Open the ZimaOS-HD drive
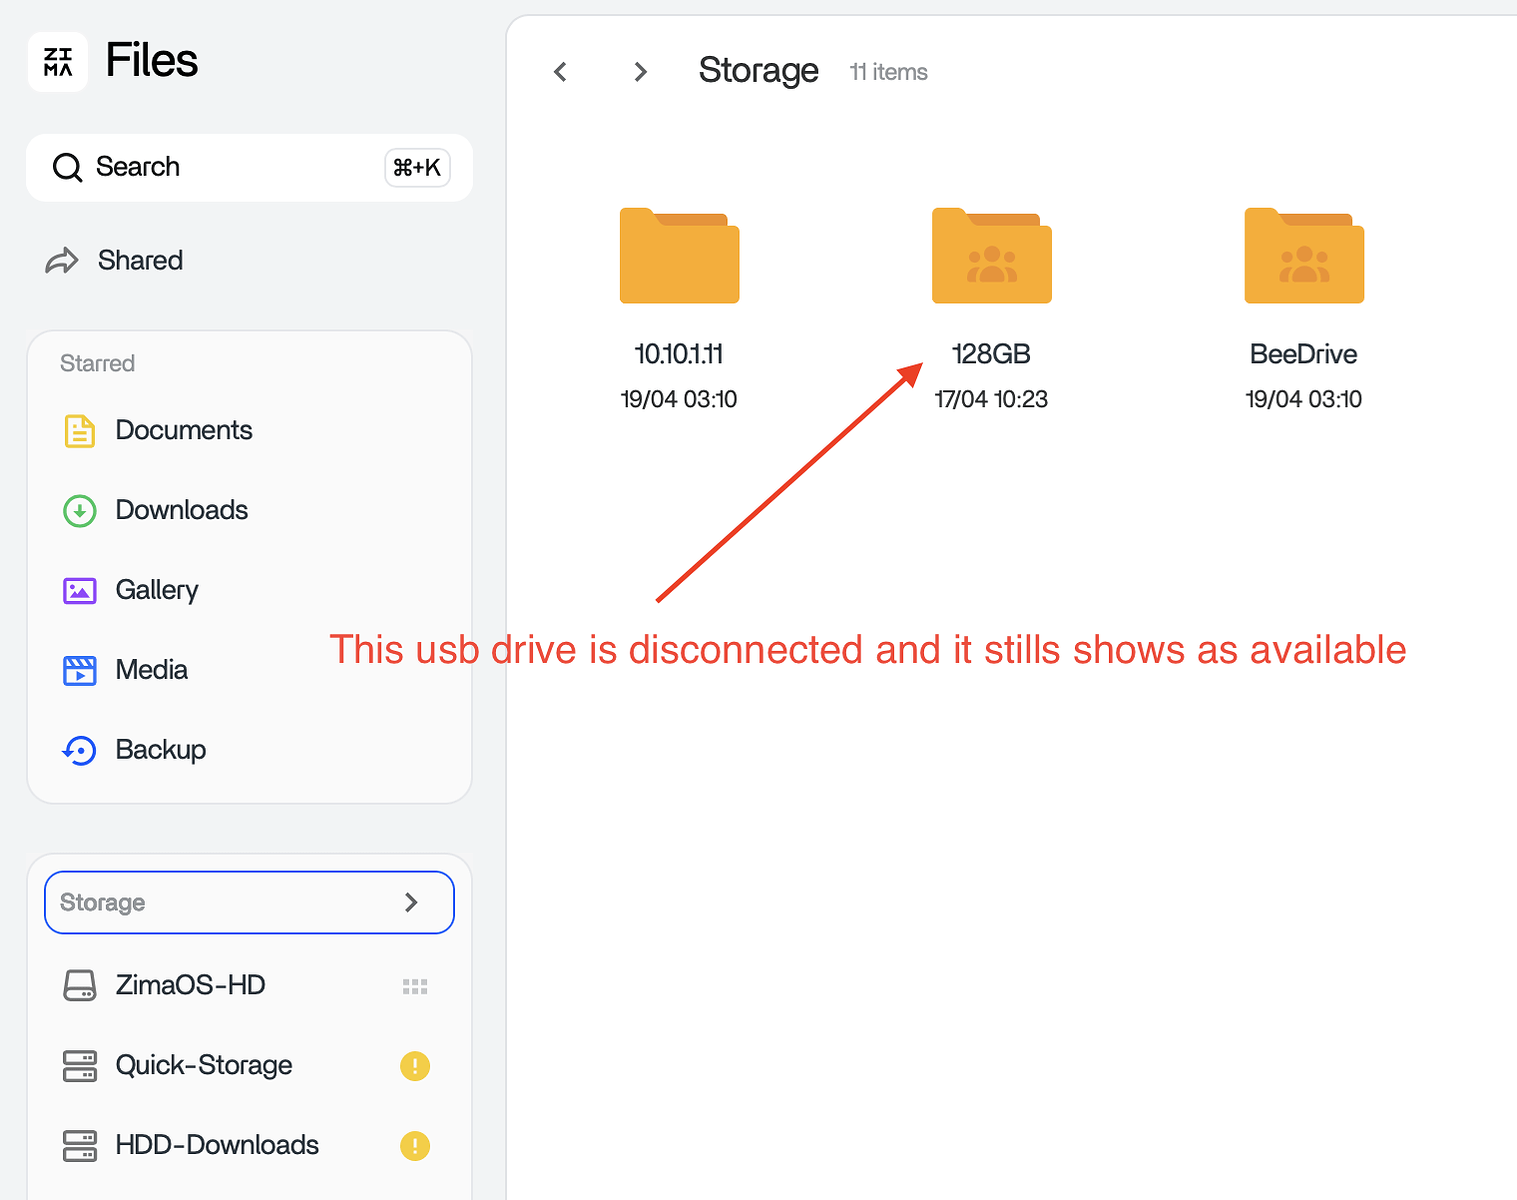Image resolution: width=1517 pixels, height=1200 pixels. 190,985
